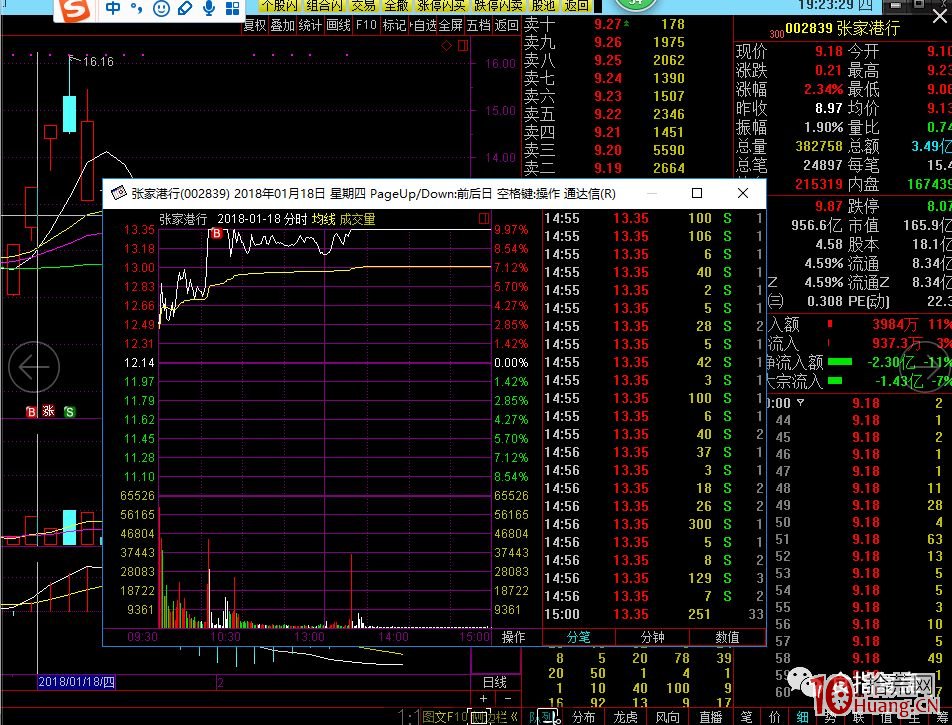Image resolution: width=952 pixels, height=725 pixels.
Task: Select the 15:00 closing tick row
Action: [653, 614]
